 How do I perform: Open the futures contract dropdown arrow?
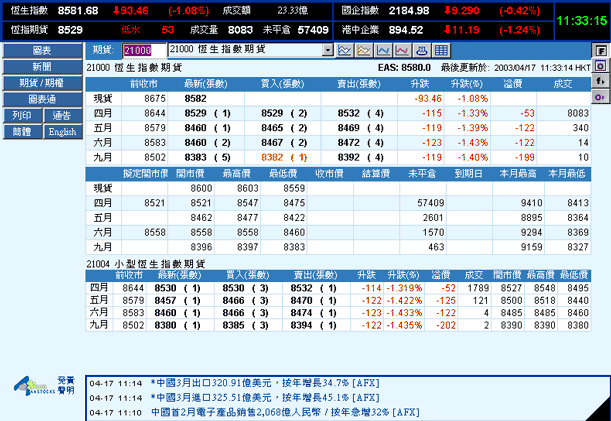pos(328,50)
